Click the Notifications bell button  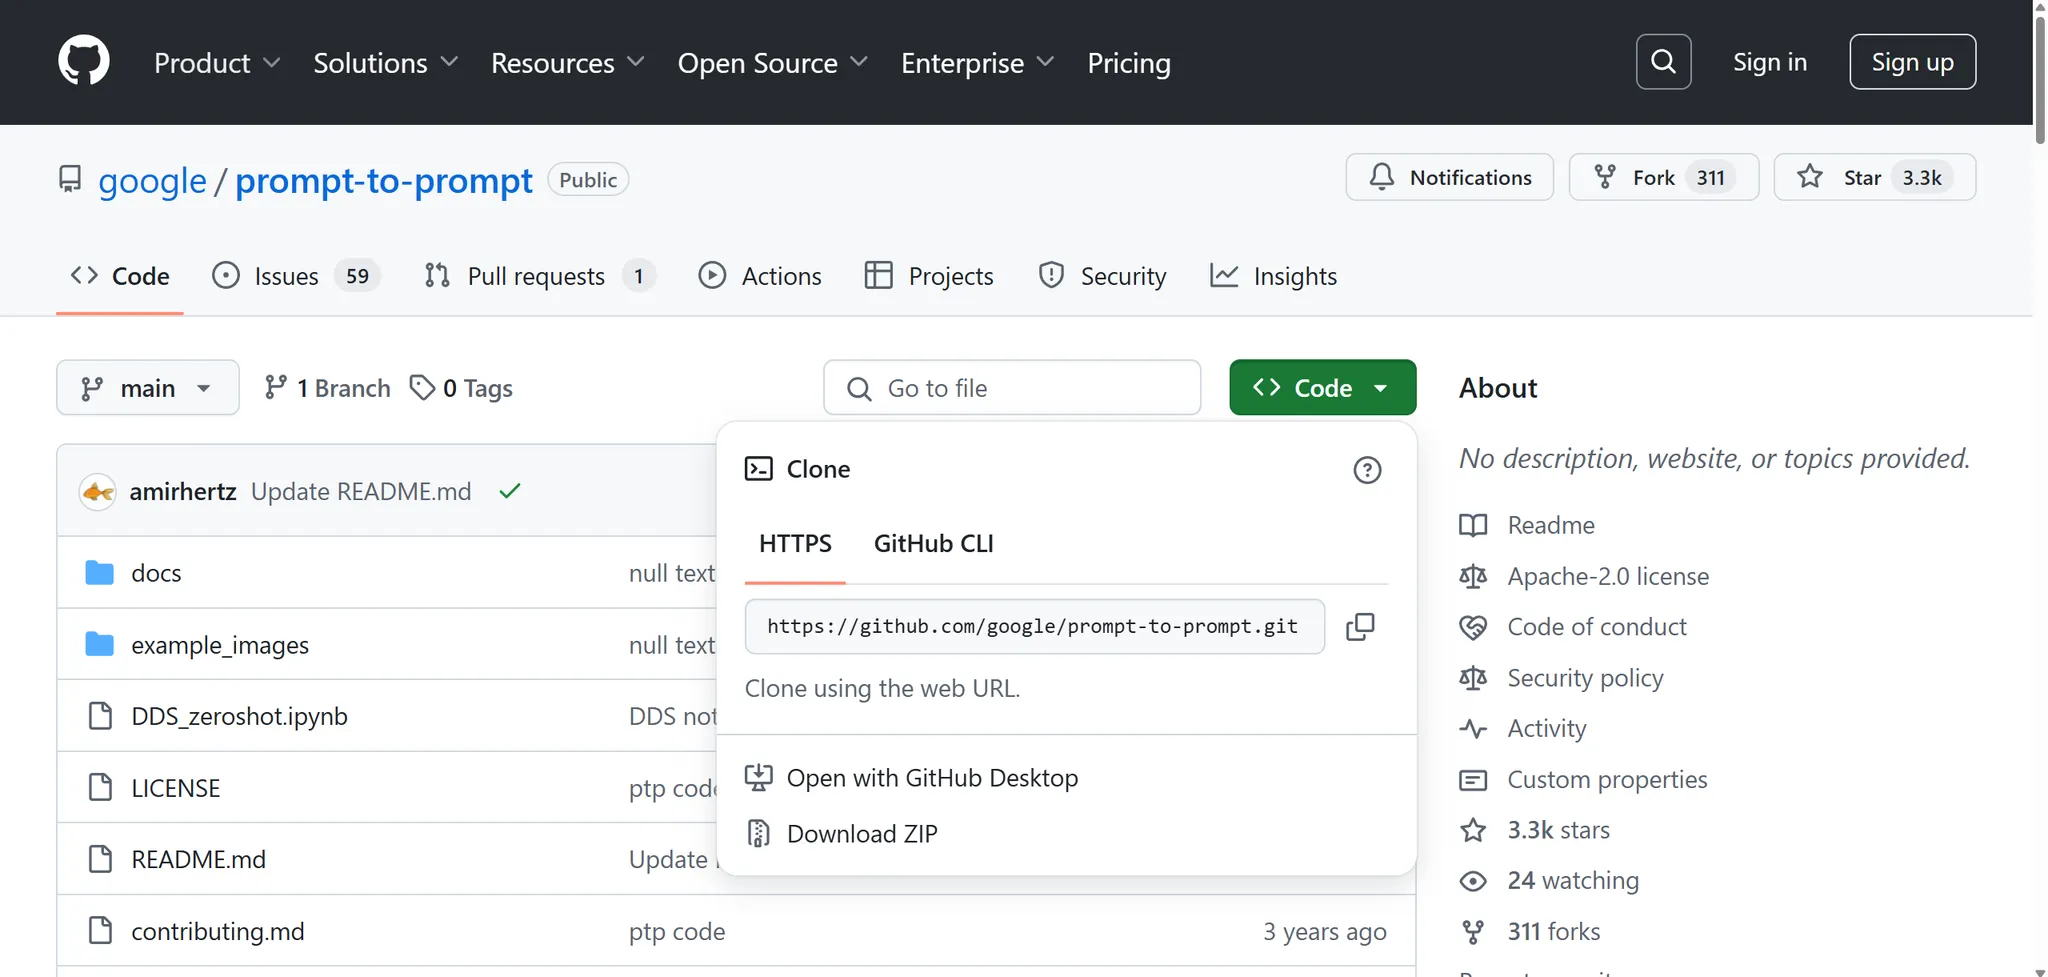pos(1449,177)
